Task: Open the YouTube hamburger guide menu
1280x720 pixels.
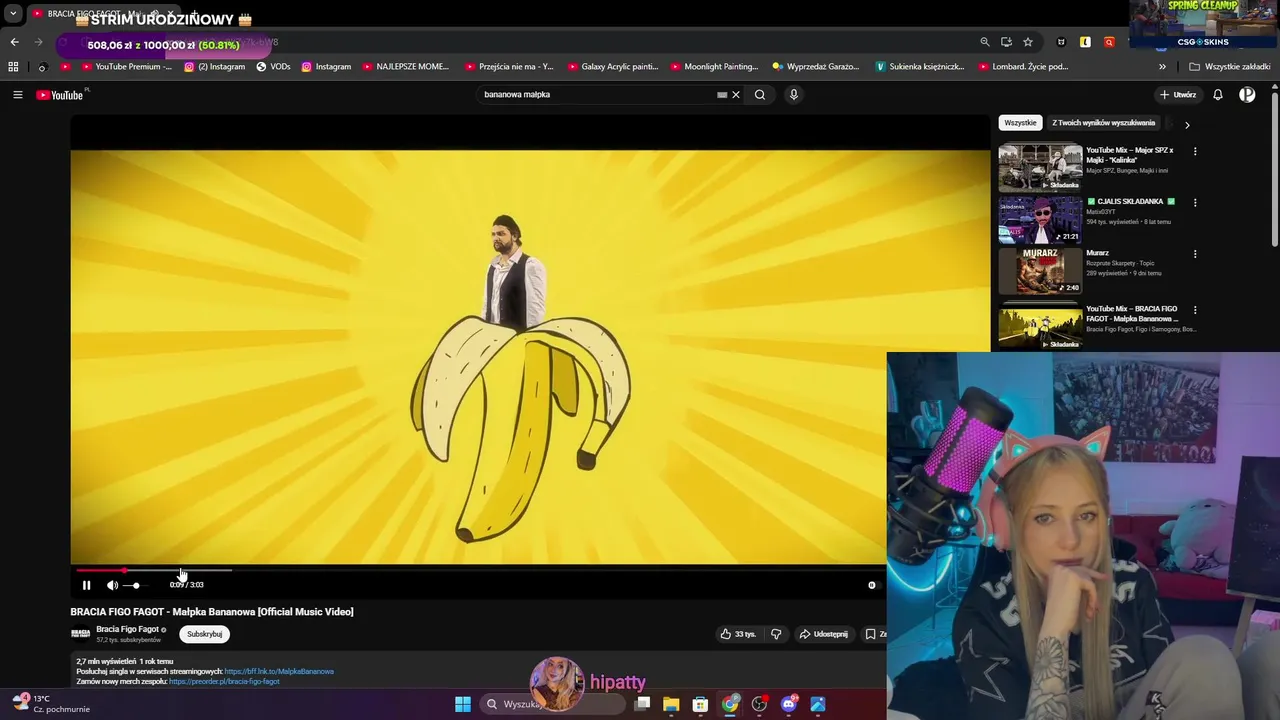Action: click(17, 95)
